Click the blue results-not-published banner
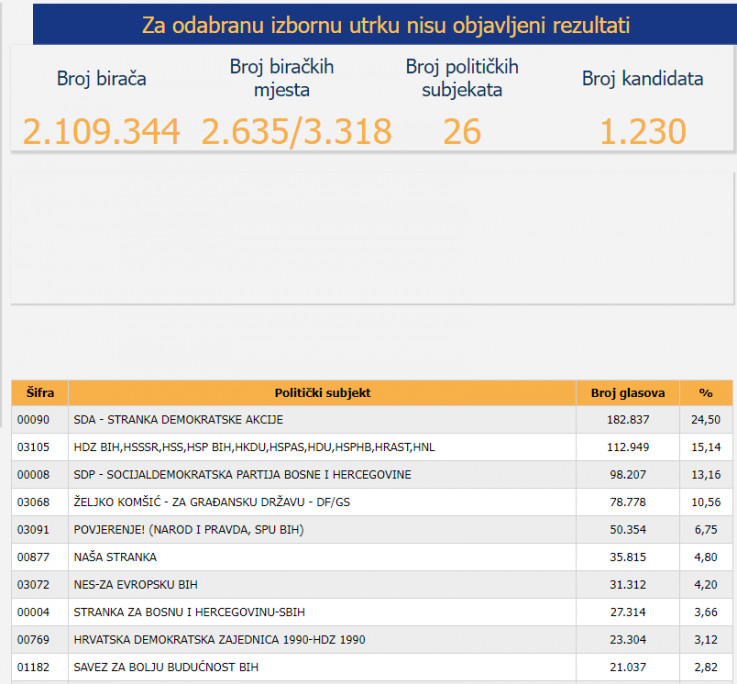 pos(385,25)
